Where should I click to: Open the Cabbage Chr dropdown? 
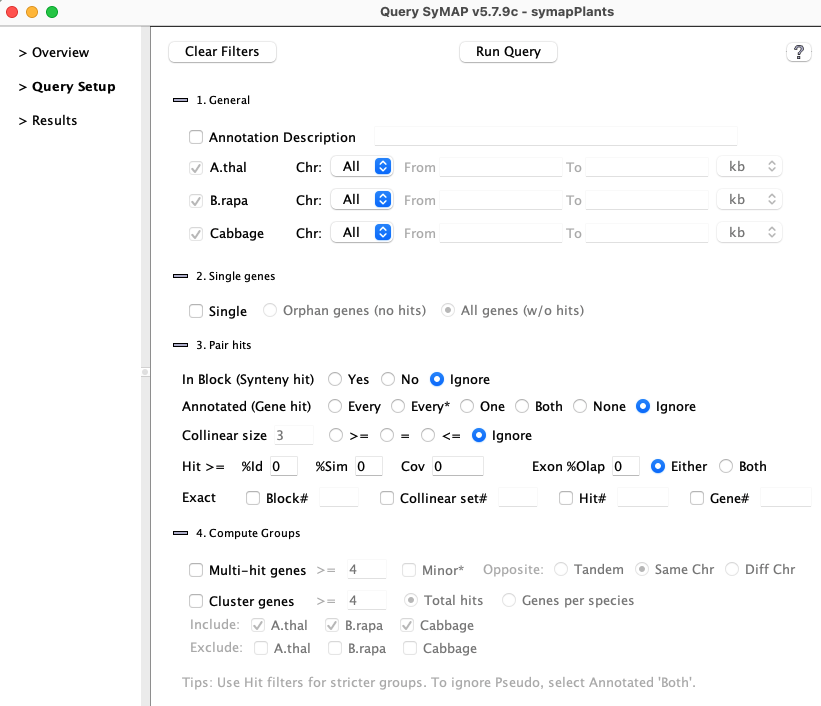click(362, 233)
